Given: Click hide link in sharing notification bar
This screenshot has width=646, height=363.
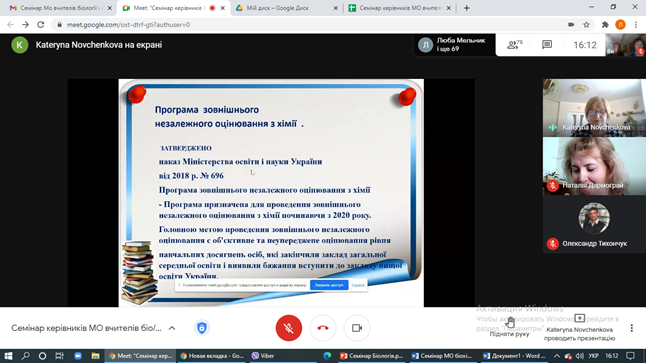Looking at the screenshot, I should coord(358,285).
